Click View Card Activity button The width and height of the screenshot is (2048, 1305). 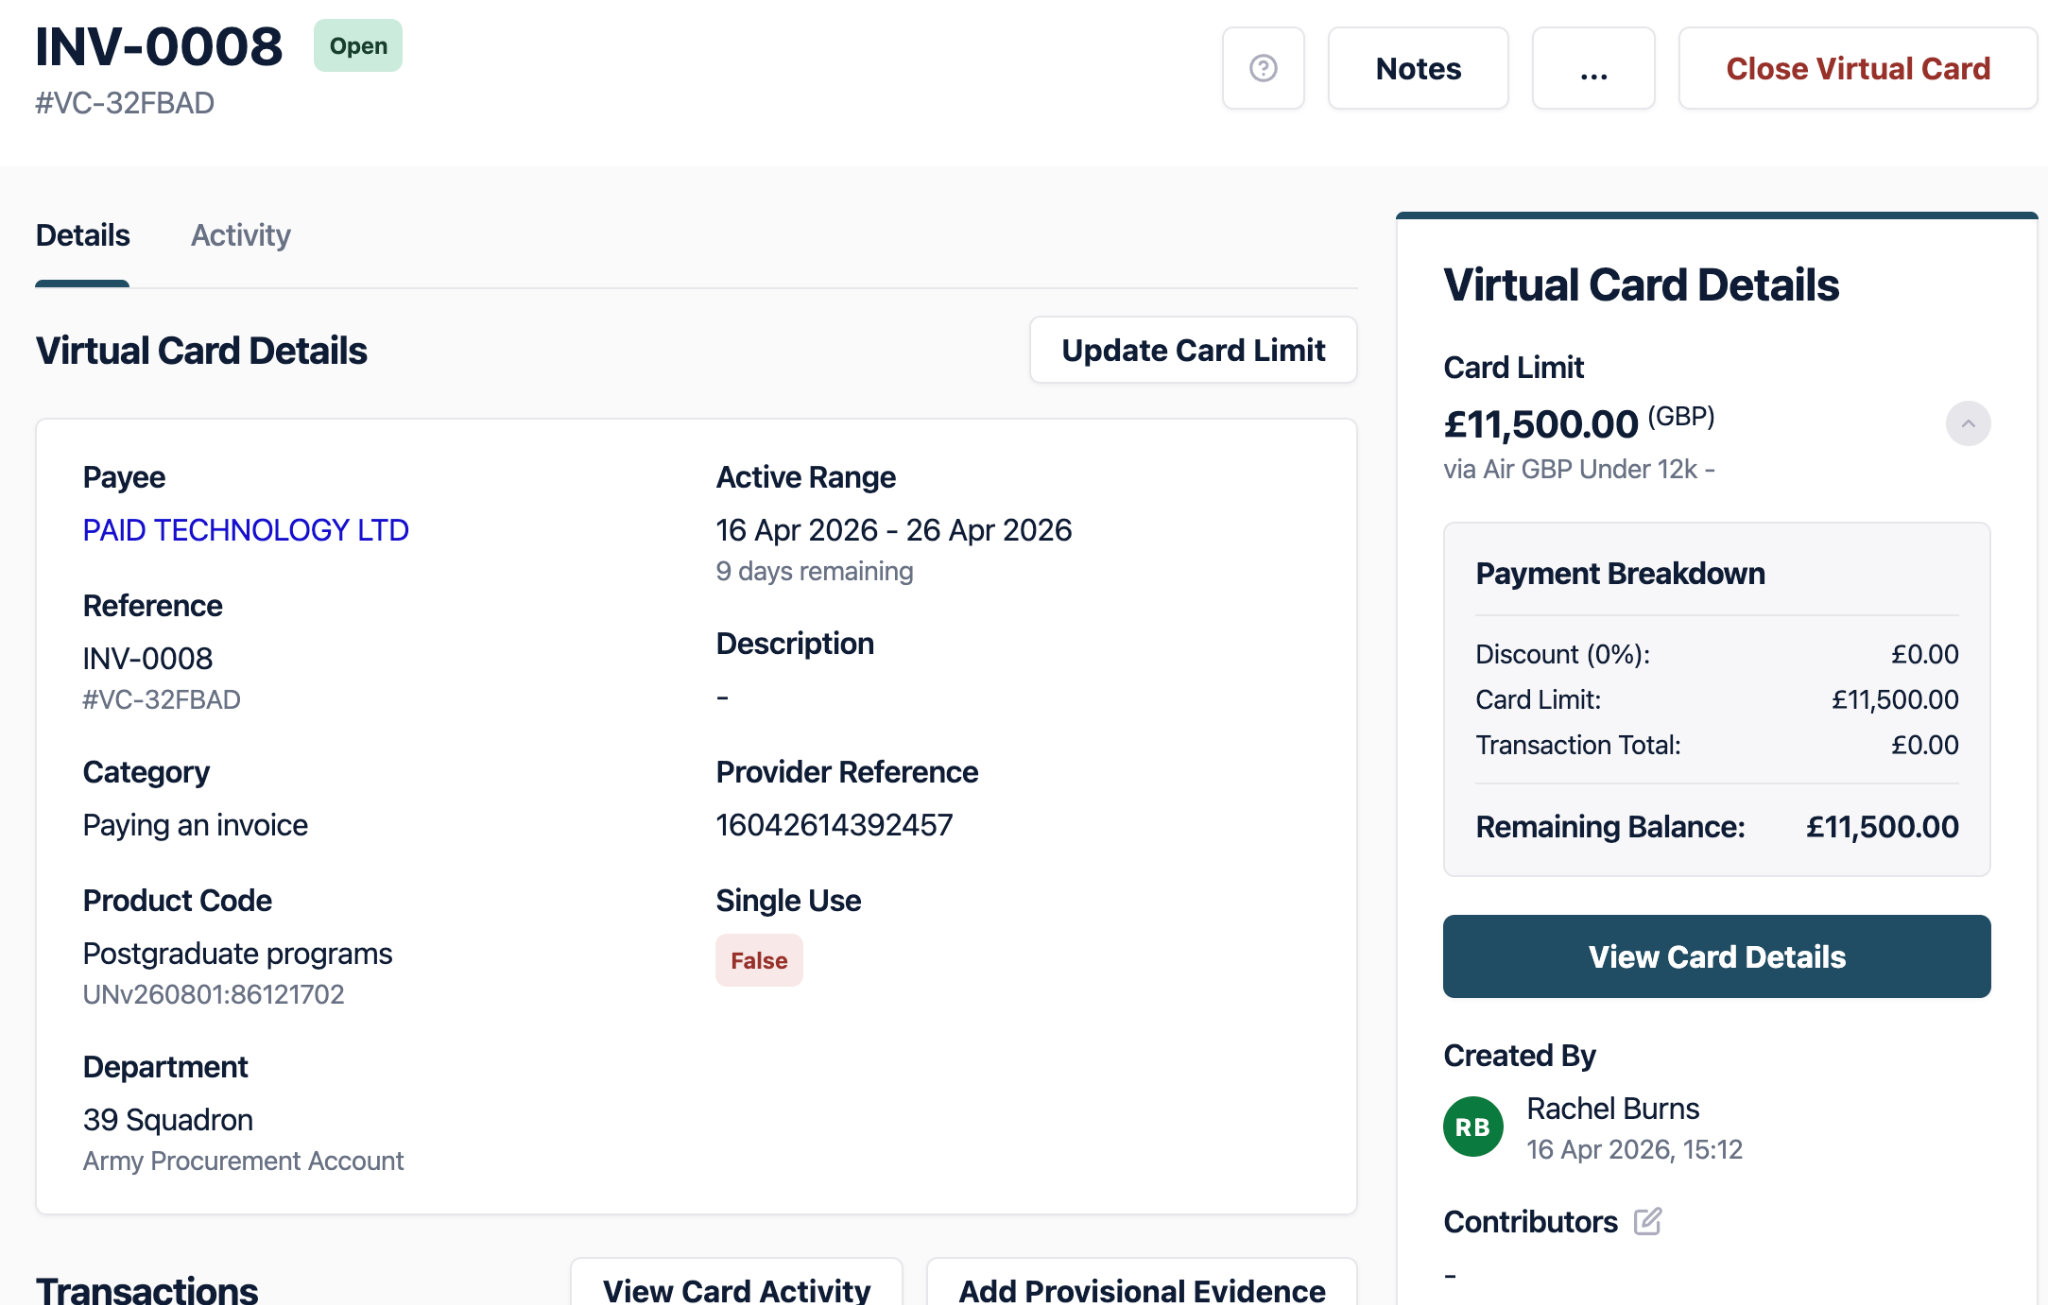[x=736, y=1288]
